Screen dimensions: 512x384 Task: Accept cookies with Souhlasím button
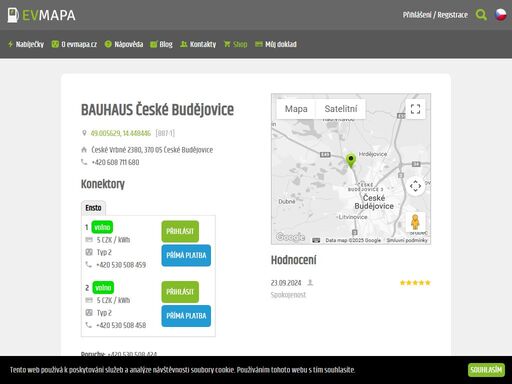pos(486,370)
